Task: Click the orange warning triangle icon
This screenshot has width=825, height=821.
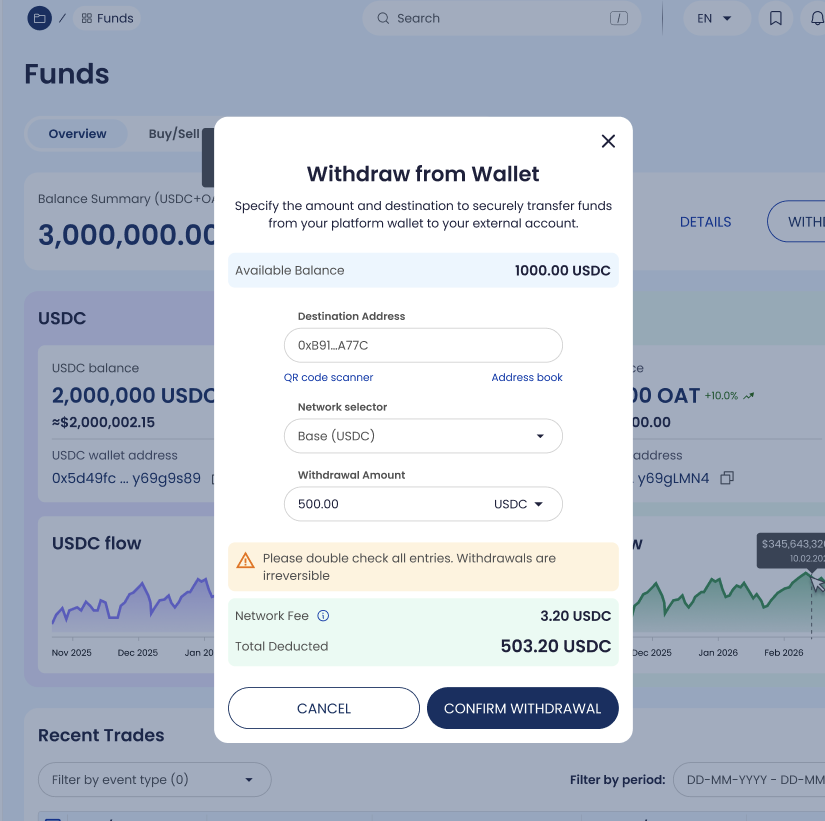Action: tap(245, 560)
